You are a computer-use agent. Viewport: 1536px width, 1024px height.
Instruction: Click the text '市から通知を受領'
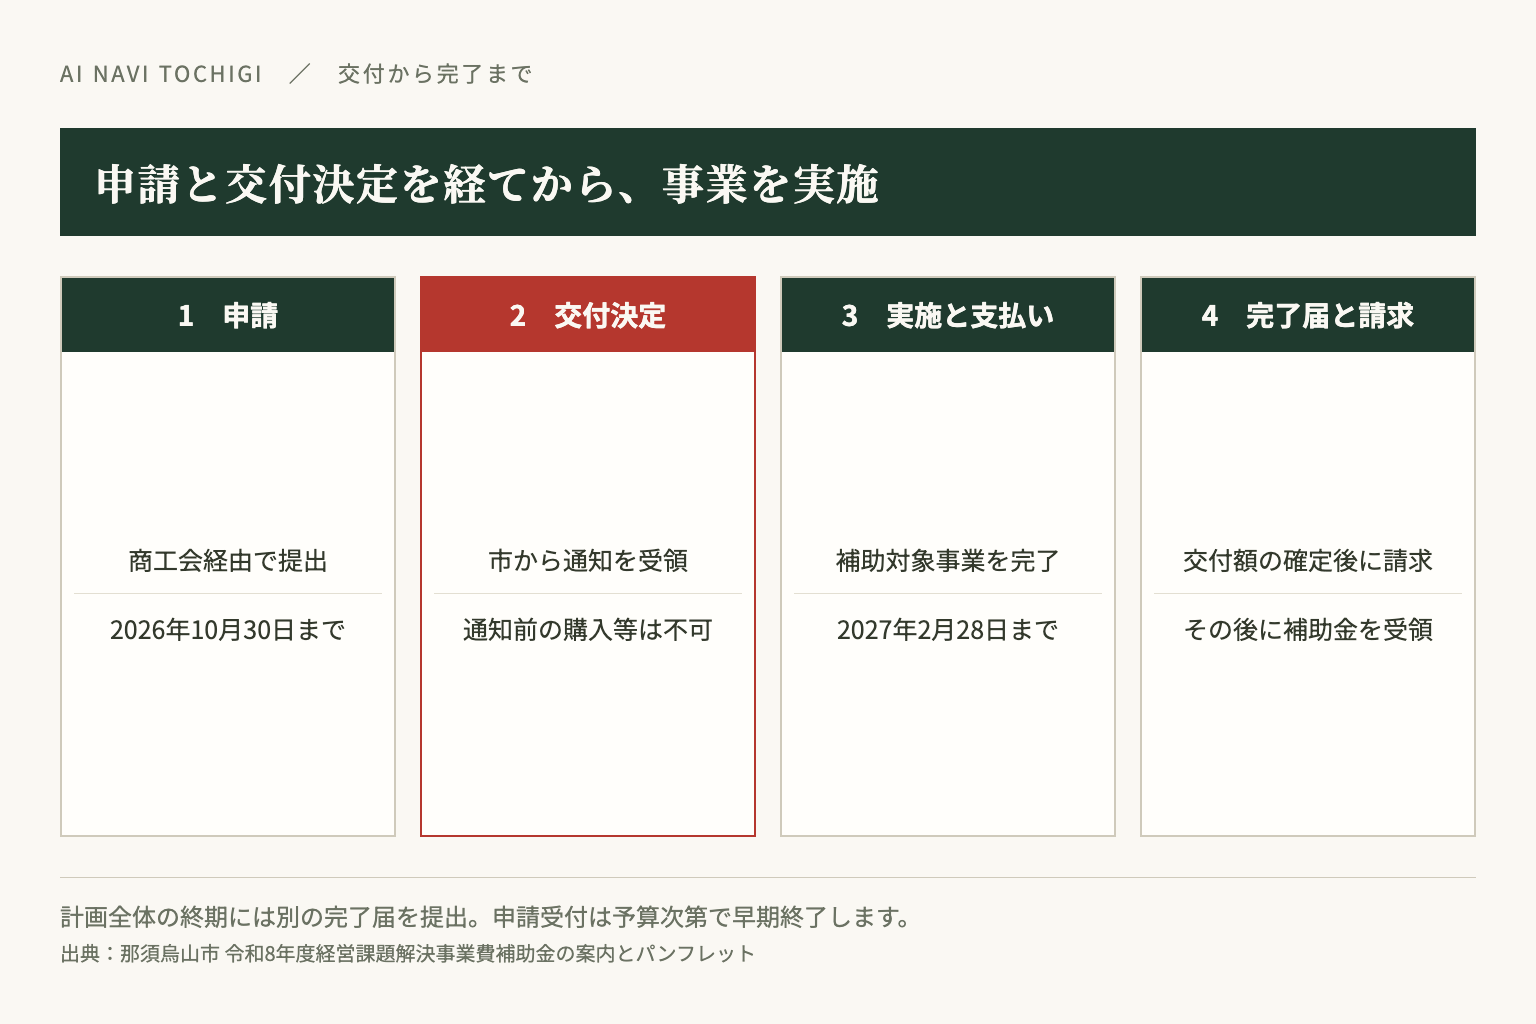pyautogui.click(x=588, y=561)
